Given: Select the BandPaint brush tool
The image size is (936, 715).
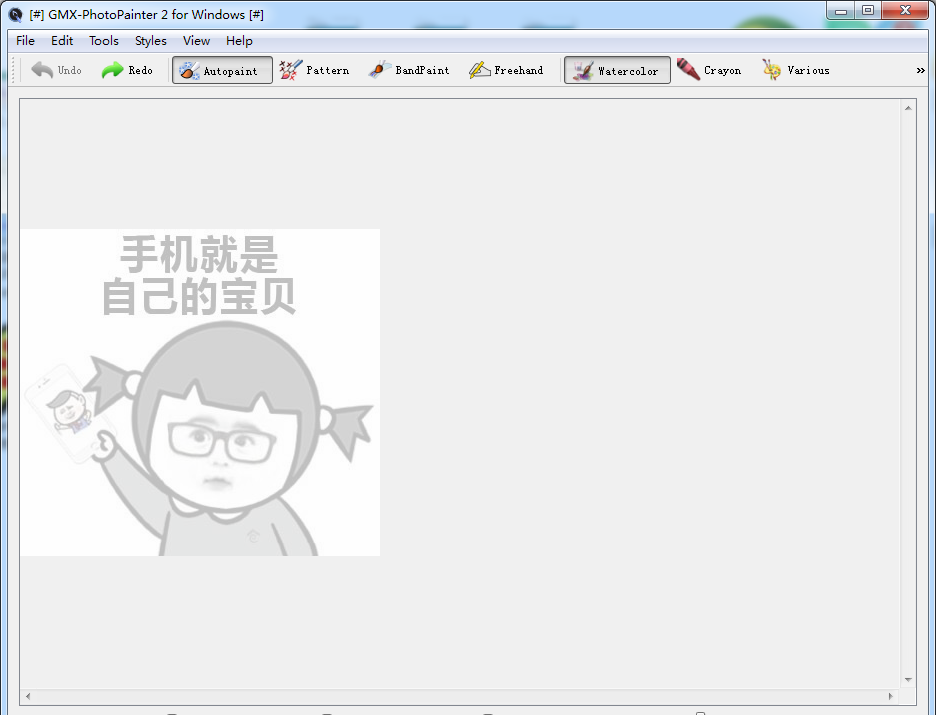Looking at the screenshot, I should pos(409,70).
